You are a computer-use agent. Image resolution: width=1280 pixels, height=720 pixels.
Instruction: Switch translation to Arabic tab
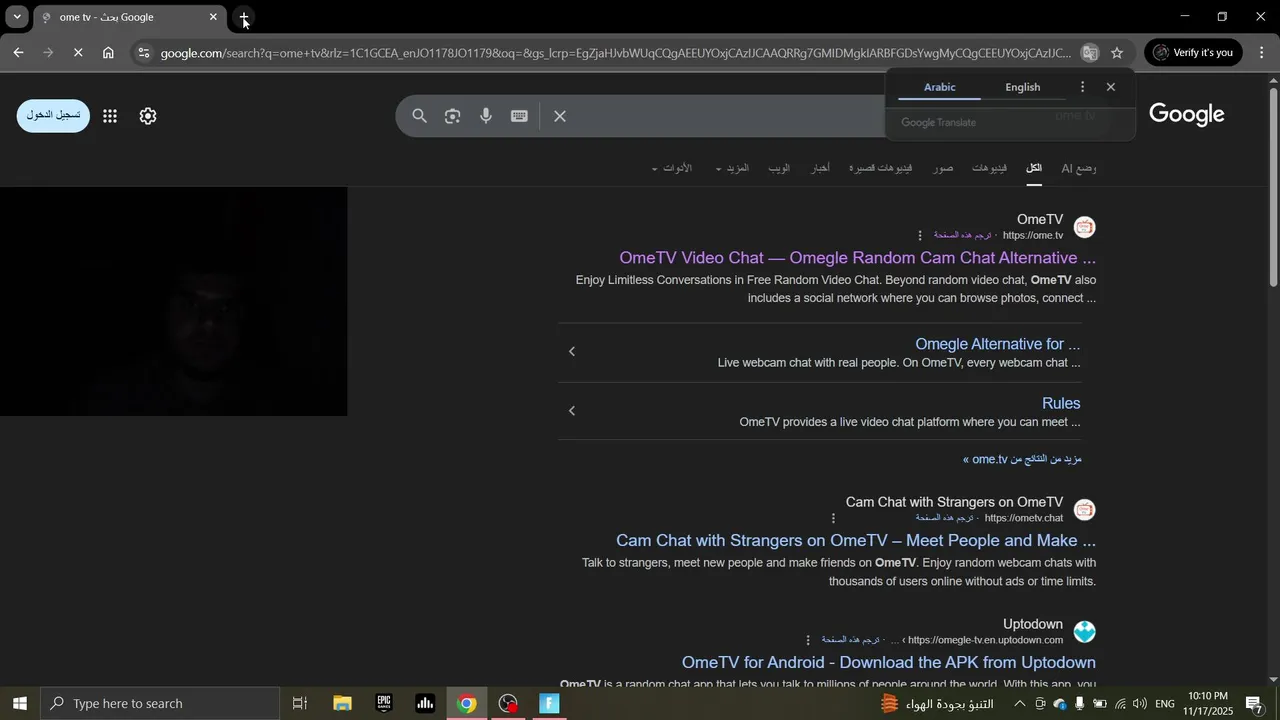(939, 87)
